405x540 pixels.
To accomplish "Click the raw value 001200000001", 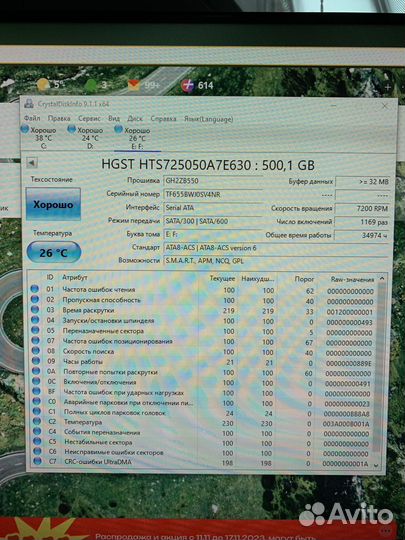I will coord(350,312).
